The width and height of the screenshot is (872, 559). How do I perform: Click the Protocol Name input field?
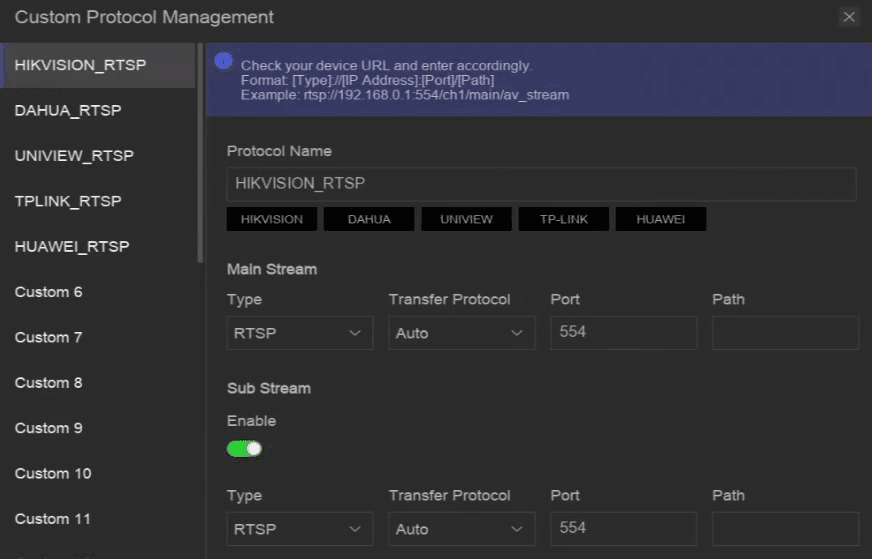pos(542,184)
